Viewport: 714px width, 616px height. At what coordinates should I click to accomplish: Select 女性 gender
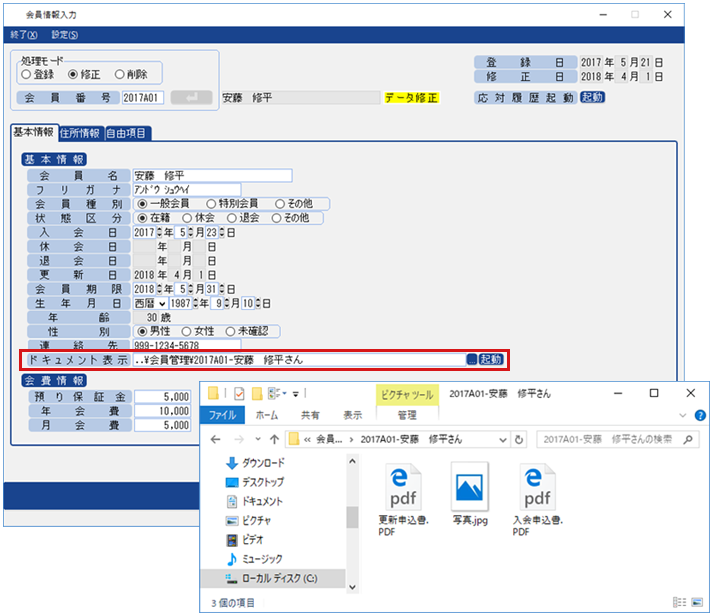tap(198, 331)
